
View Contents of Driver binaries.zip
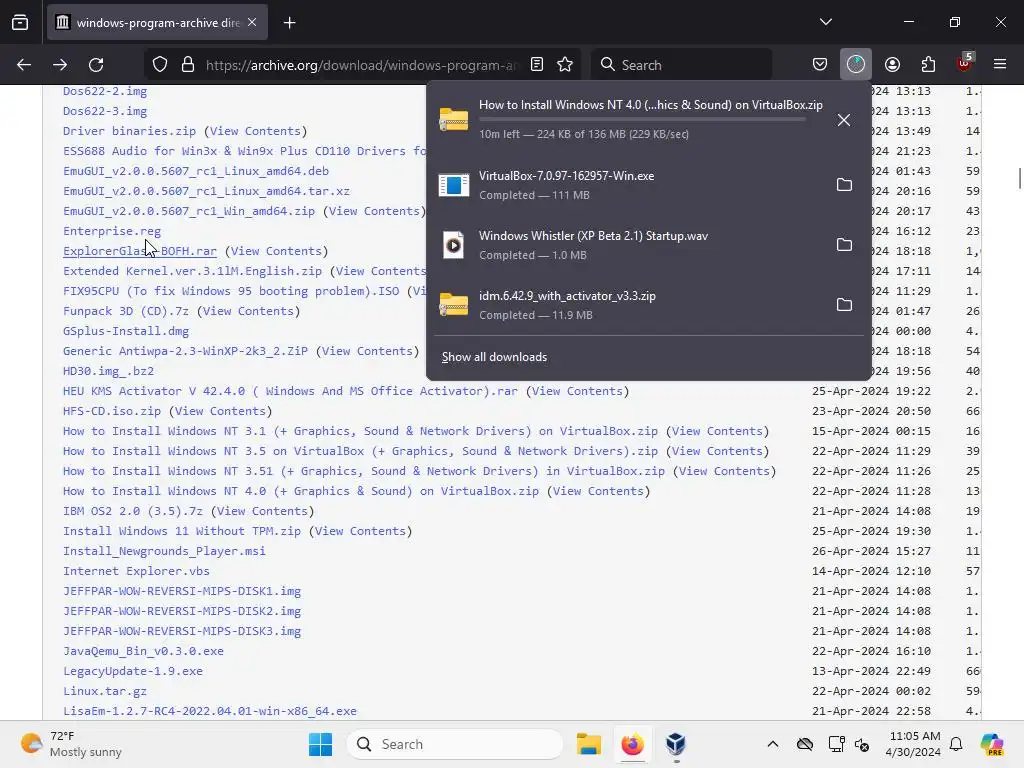pos(255,131)
